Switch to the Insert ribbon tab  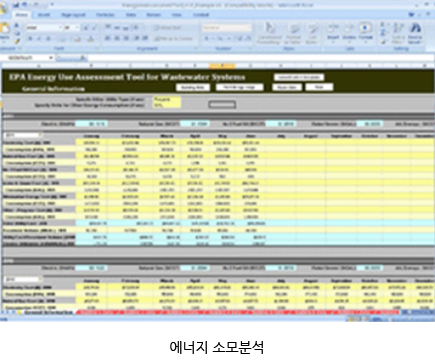[44, 15]
